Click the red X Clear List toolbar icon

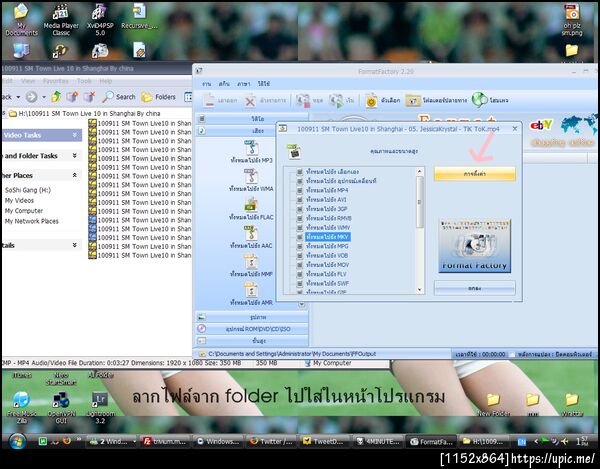250,101
